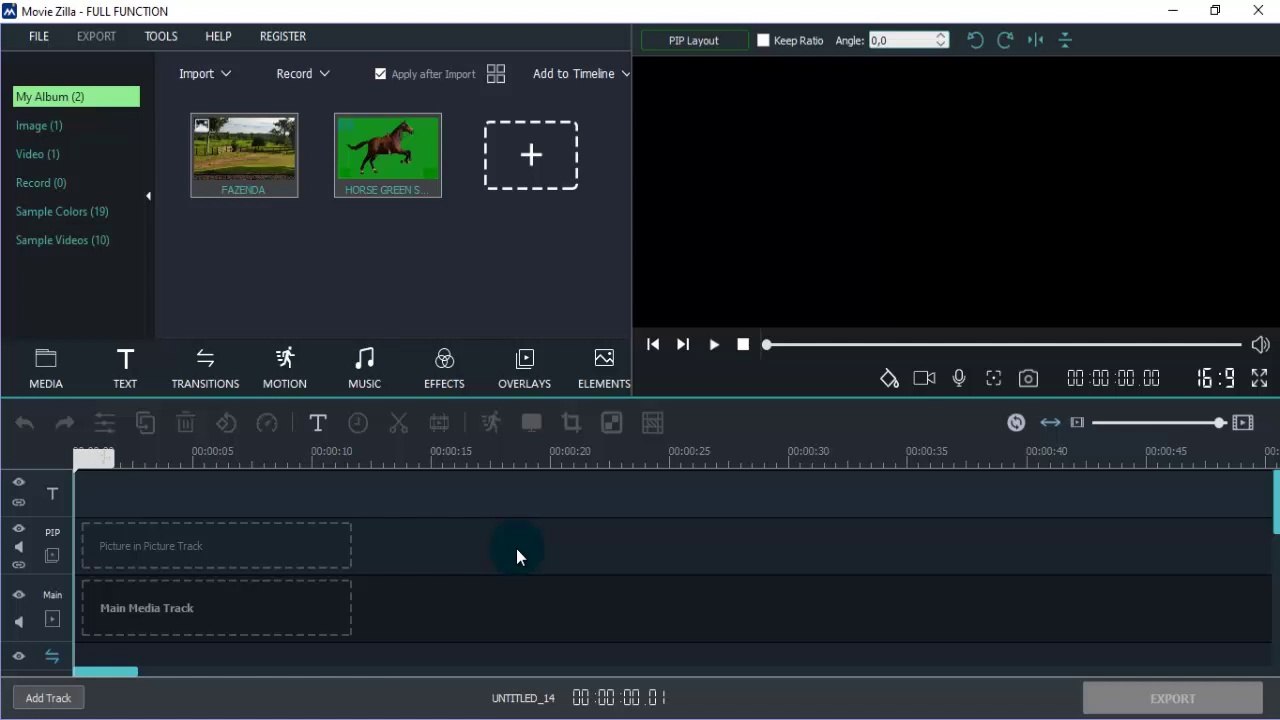Switch to the grid view icon
The width and height of the screenshot is (1280, 720).
[x=496, y=74]
